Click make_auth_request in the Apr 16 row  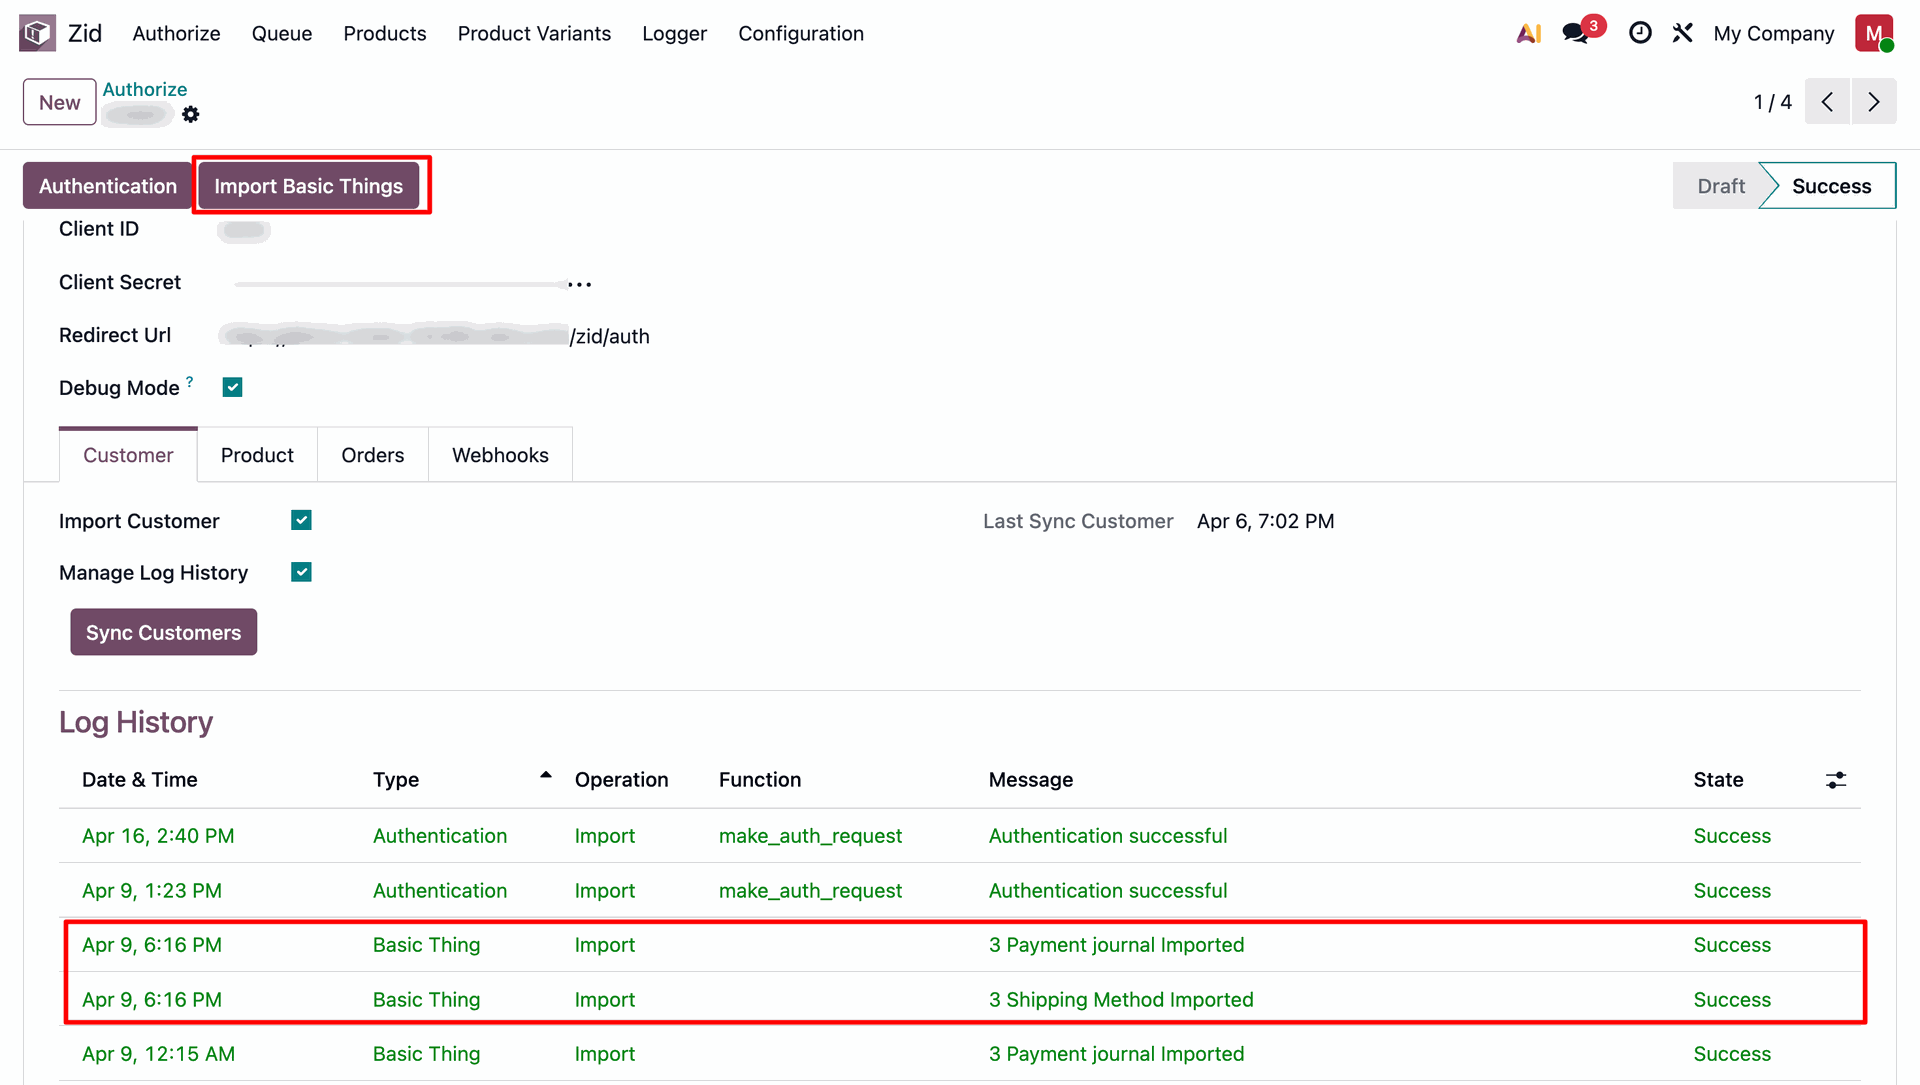tap(810, 836)
